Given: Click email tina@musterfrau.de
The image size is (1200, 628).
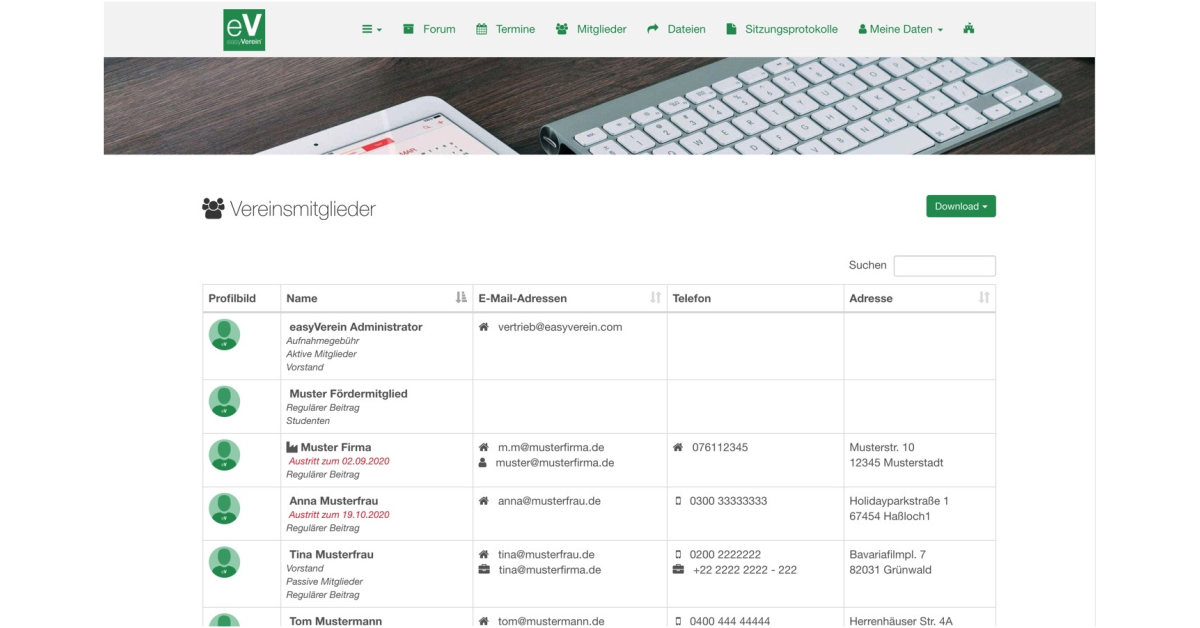Looking at the screenshot, I should [x=546, y=554].
